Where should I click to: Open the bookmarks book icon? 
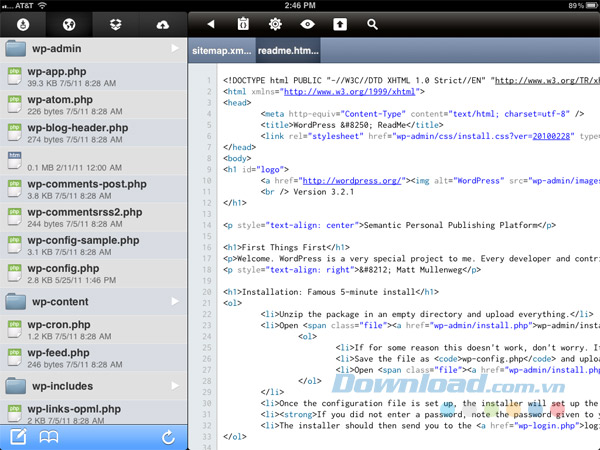click(49, 437)
